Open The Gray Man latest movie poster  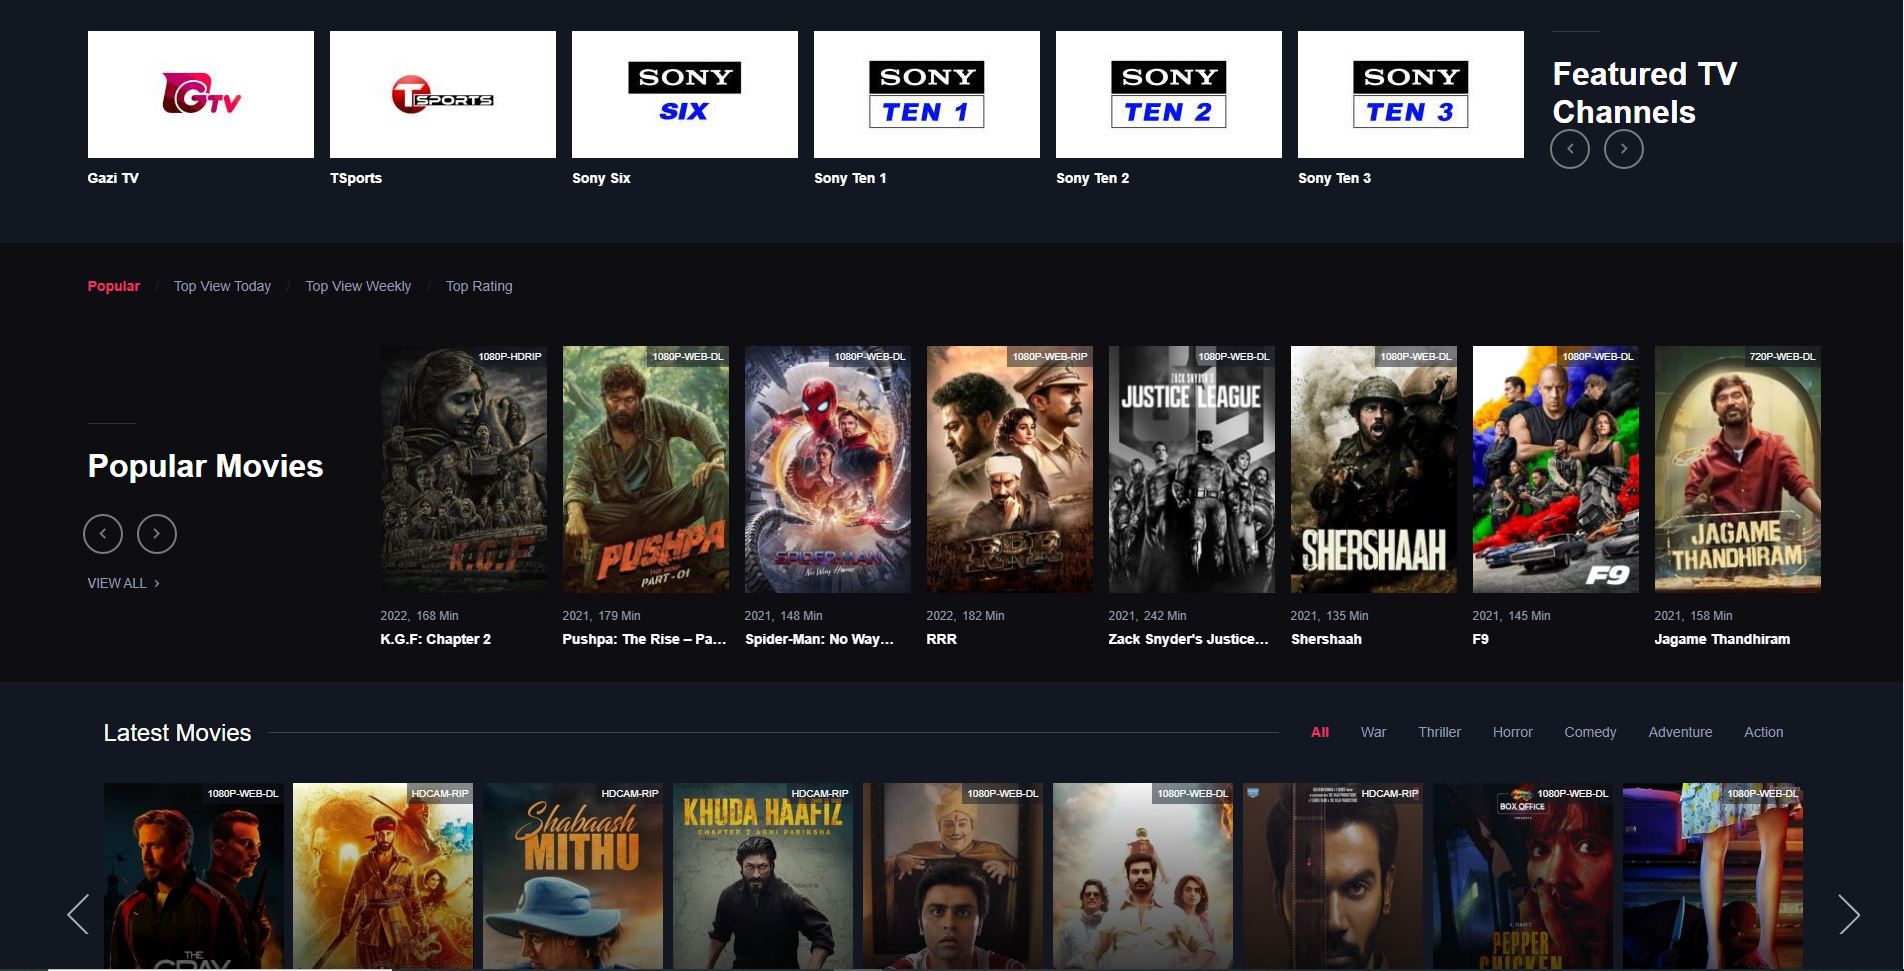point(194,876)
